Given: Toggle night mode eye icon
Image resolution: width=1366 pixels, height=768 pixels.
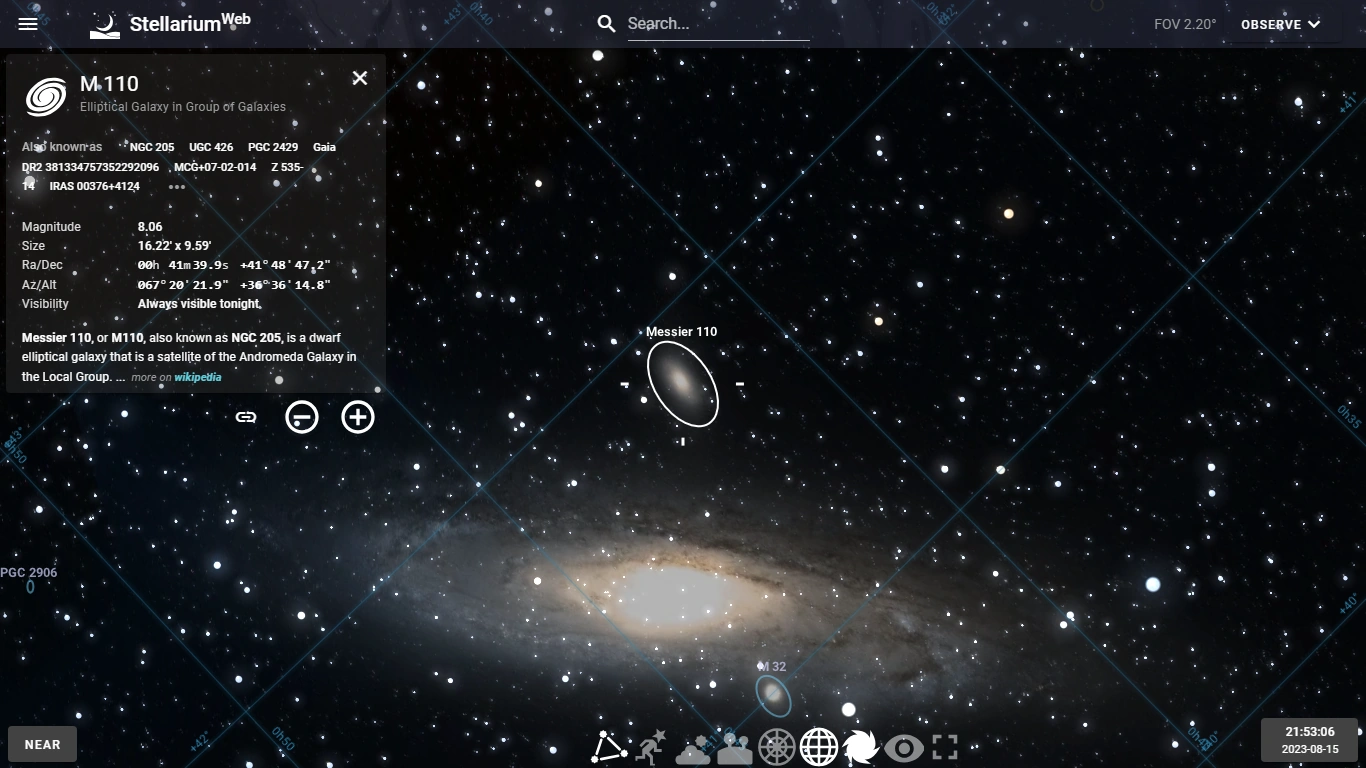Looking at the screenshot, I should (903, 747).
